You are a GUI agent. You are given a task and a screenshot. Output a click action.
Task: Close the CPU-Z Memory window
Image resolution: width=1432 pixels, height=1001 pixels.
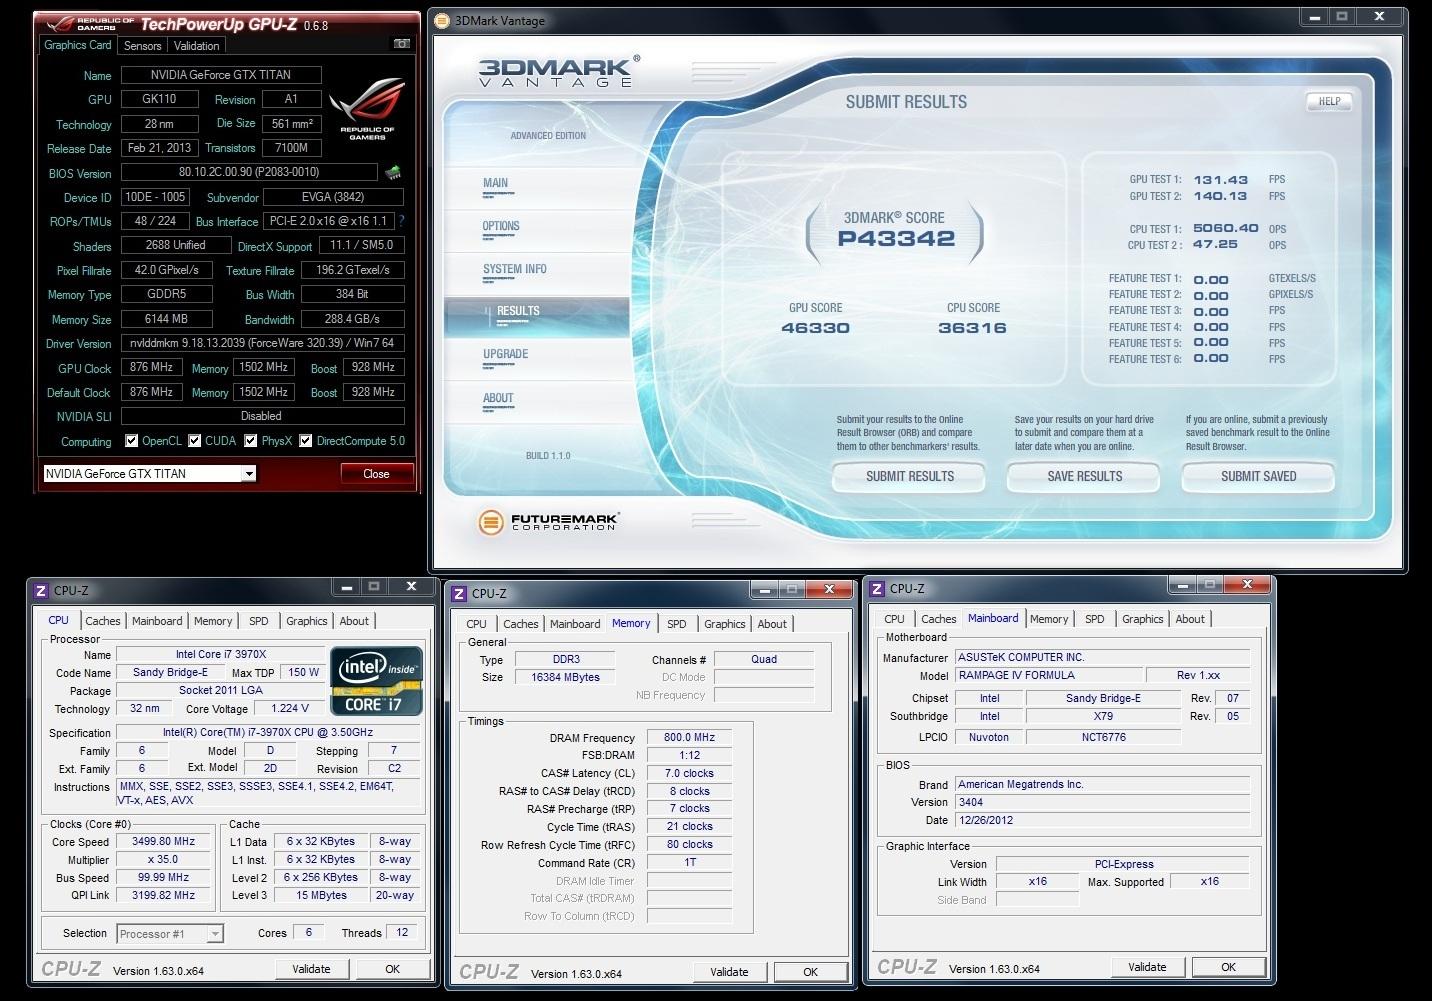830,589
